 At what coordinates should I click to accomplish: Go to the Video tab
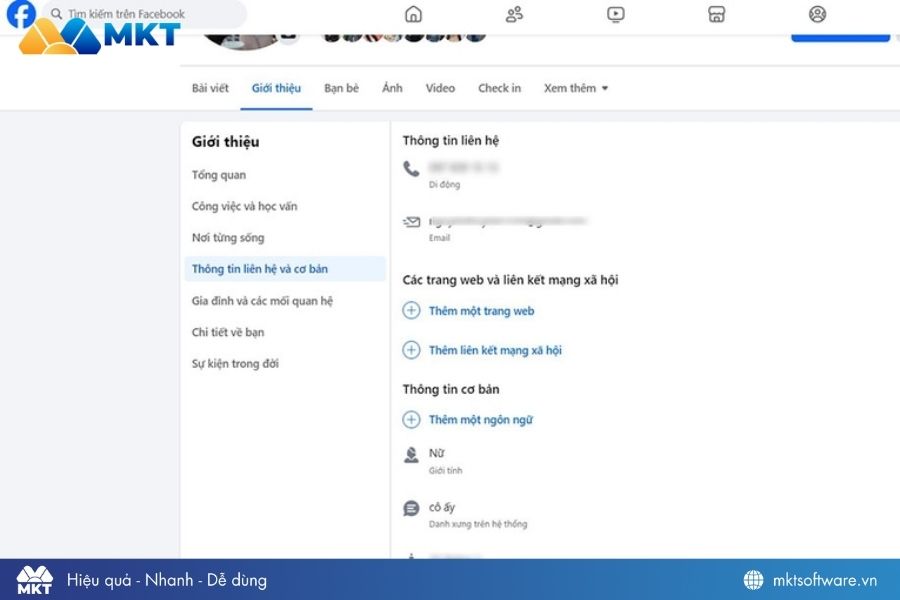pos(440,88)
